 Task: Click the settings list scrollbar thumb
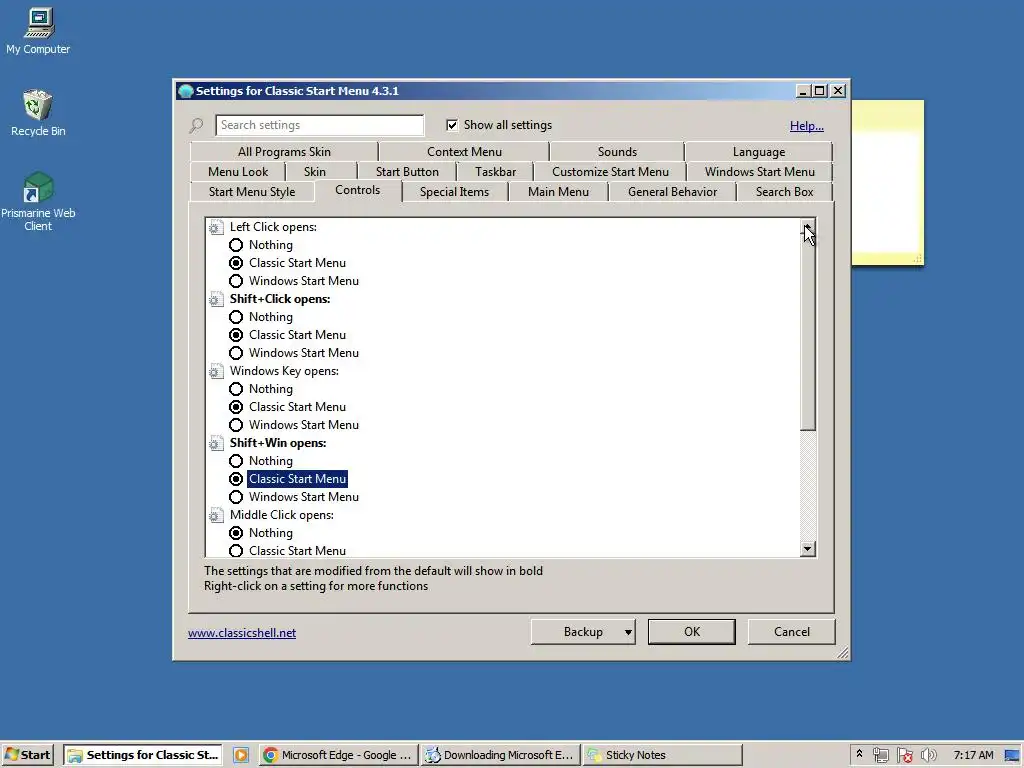(808, 332)
